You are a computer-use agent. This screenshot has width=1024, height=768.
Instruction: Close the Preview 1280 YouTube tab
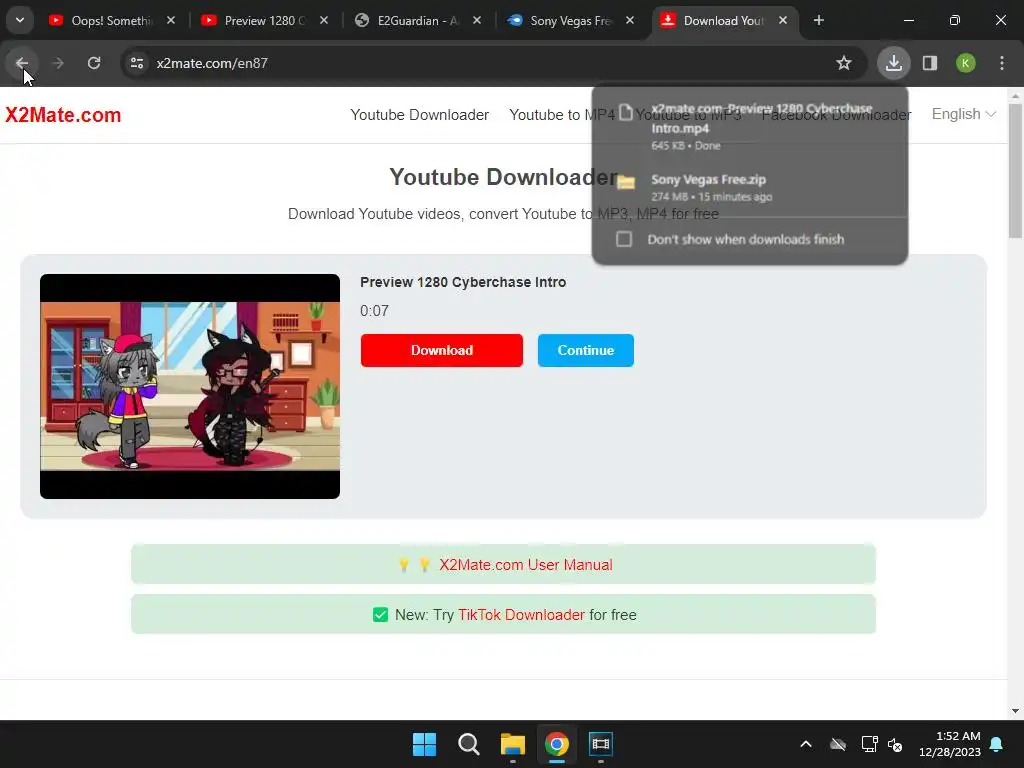point(324,21)
